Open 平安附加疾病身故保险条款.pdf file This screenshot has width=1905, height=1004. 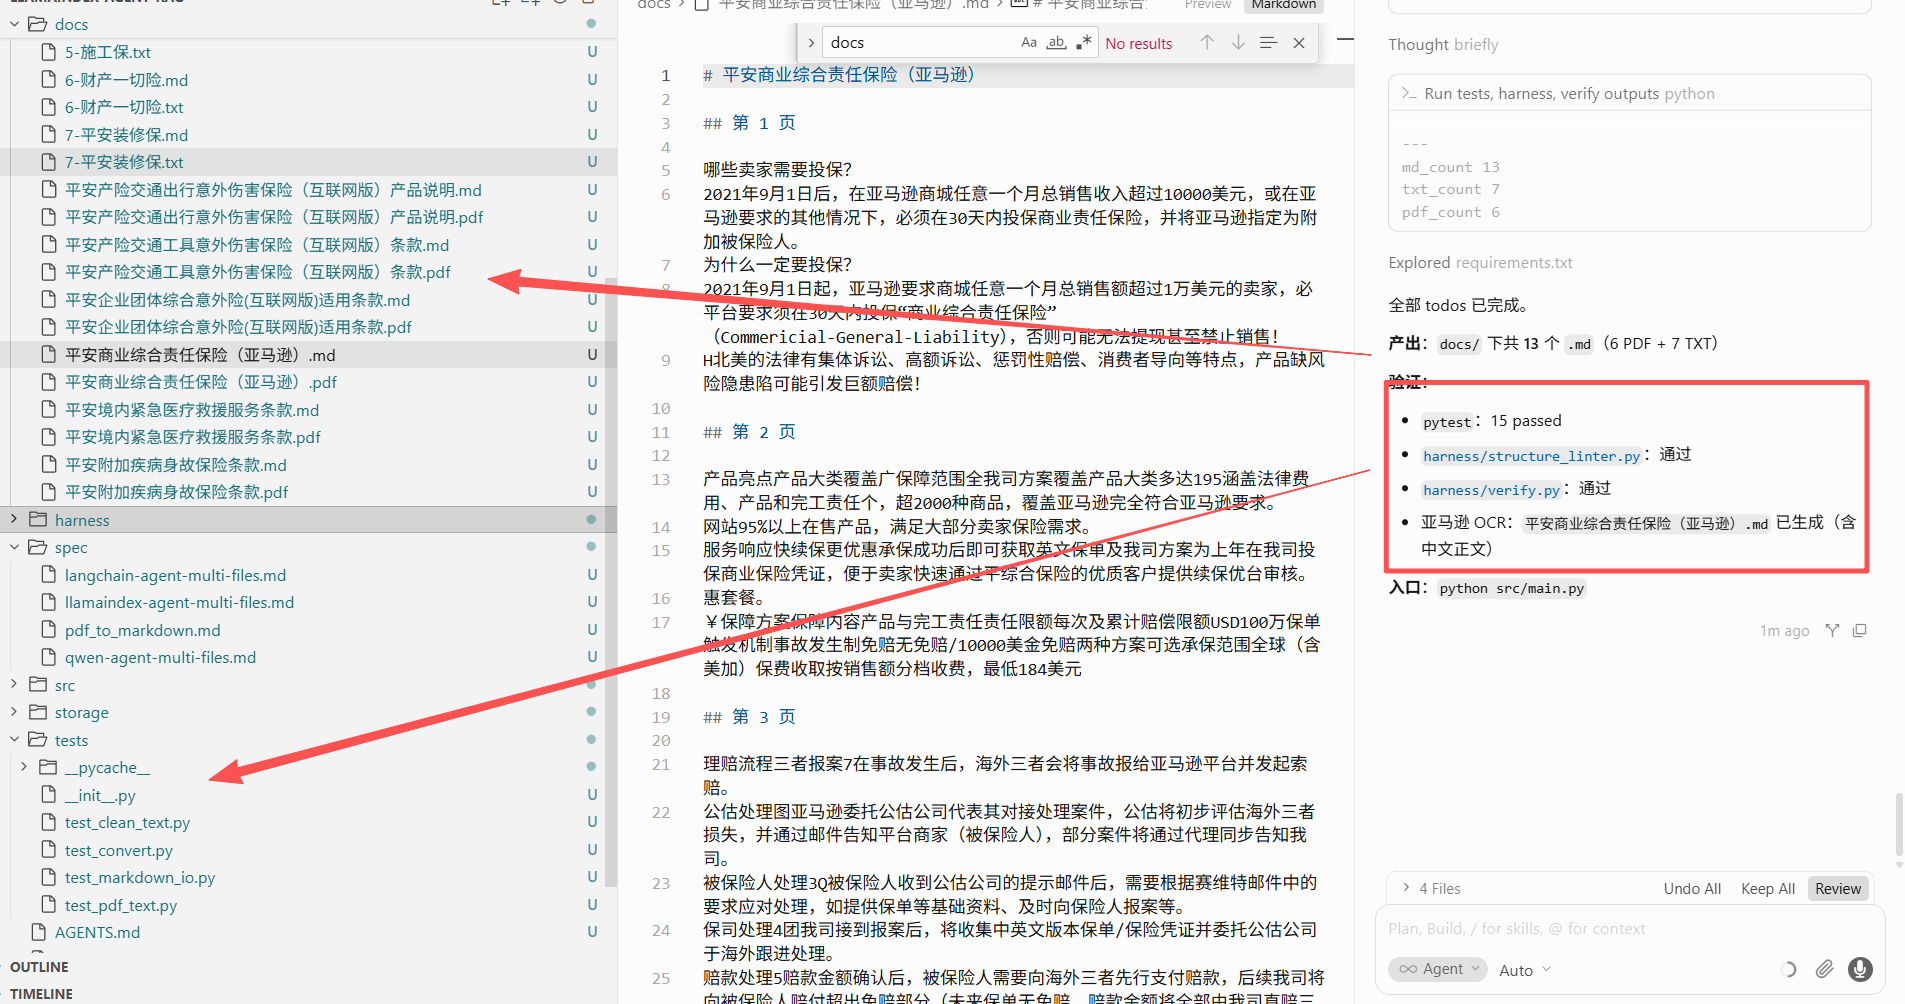click(176, 492)
